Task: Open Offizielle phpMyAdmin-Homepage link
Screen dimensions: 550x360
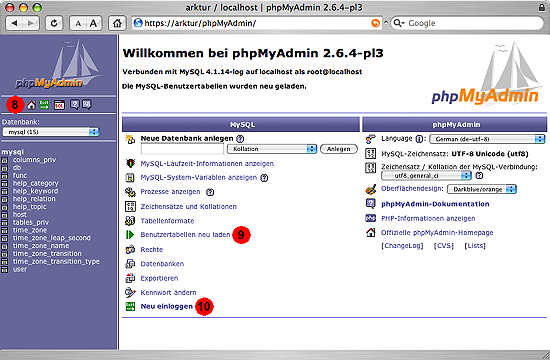Action: point(437,233)
